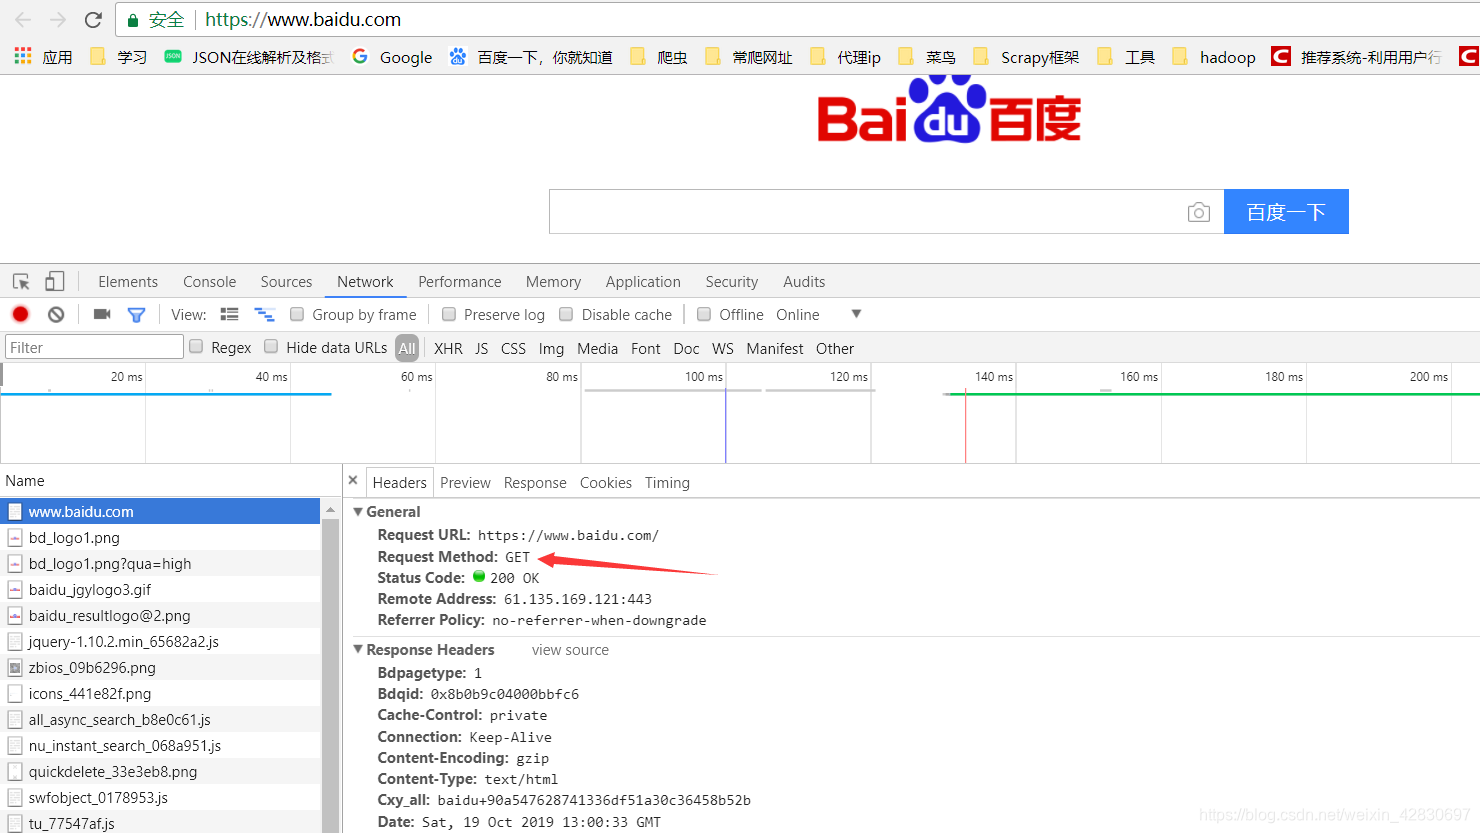Collapse the Response Headers section

pos(358,650)
